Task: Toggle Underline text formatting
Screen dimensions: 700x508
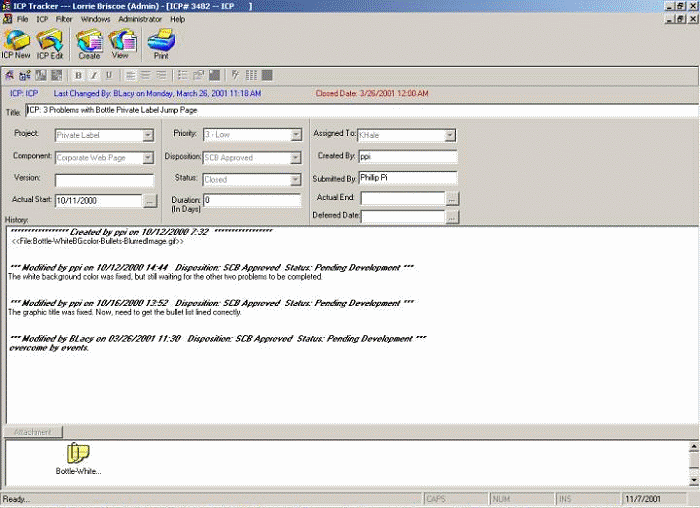Action: pyautogui.click(x=108, y=75)
